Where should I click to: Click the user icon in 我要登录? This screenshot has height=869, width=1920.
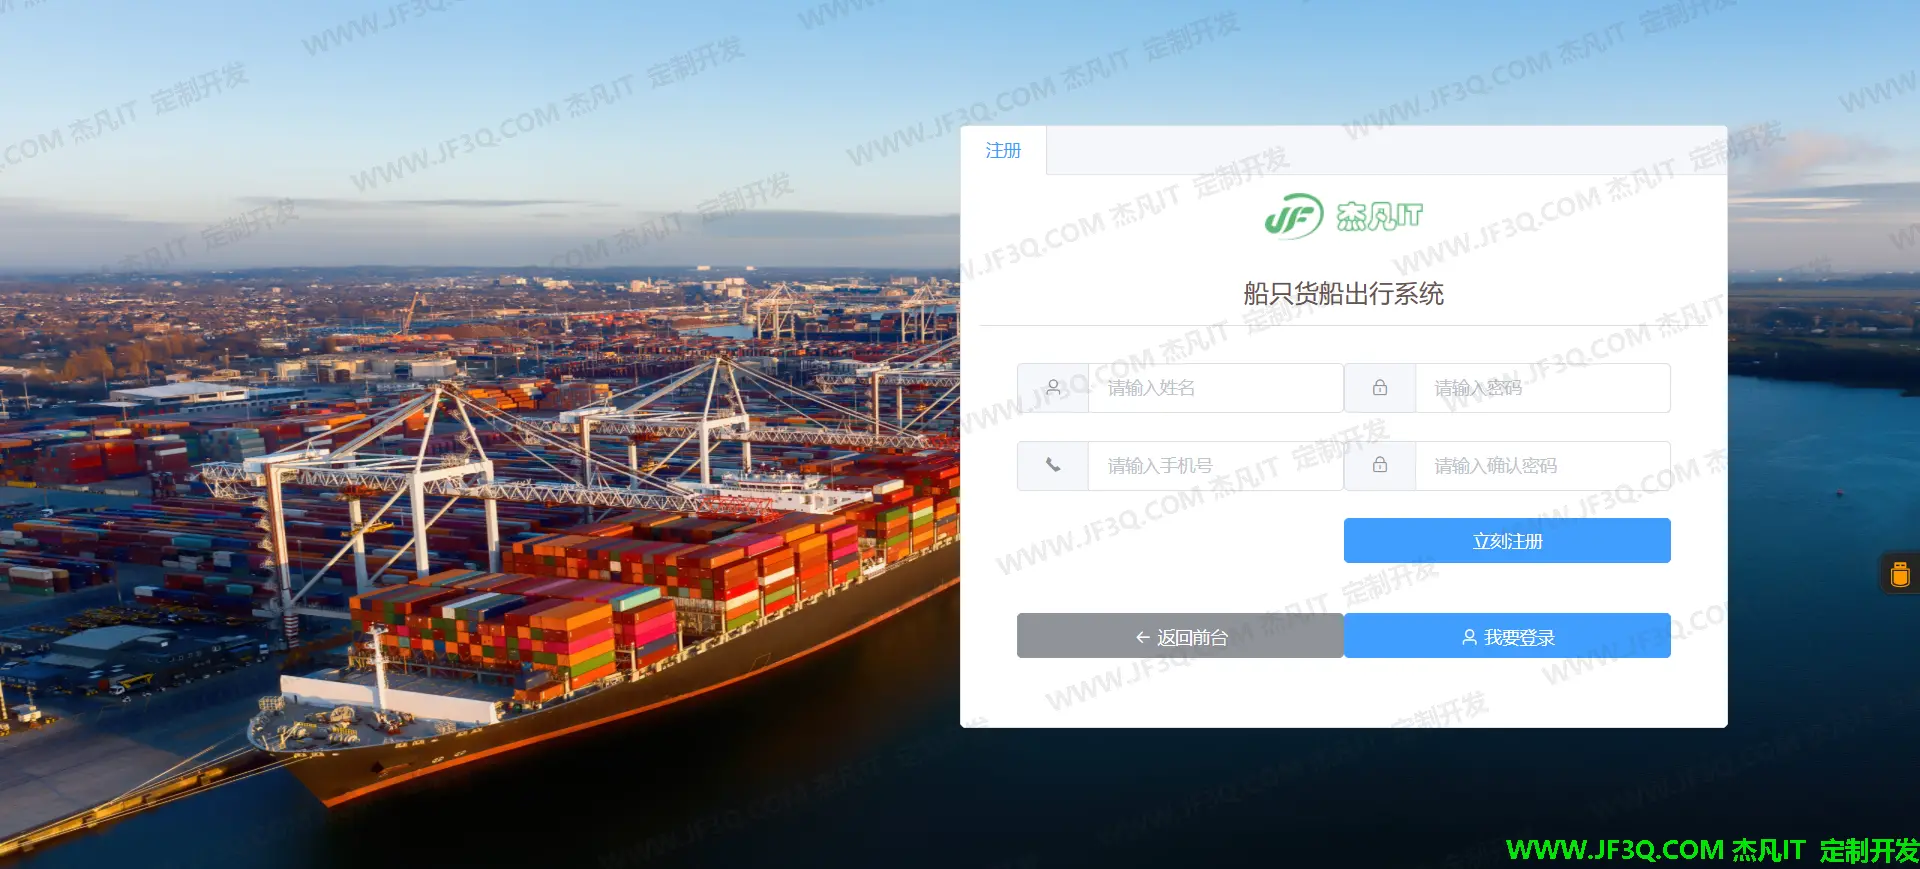tap(1469, 637)
